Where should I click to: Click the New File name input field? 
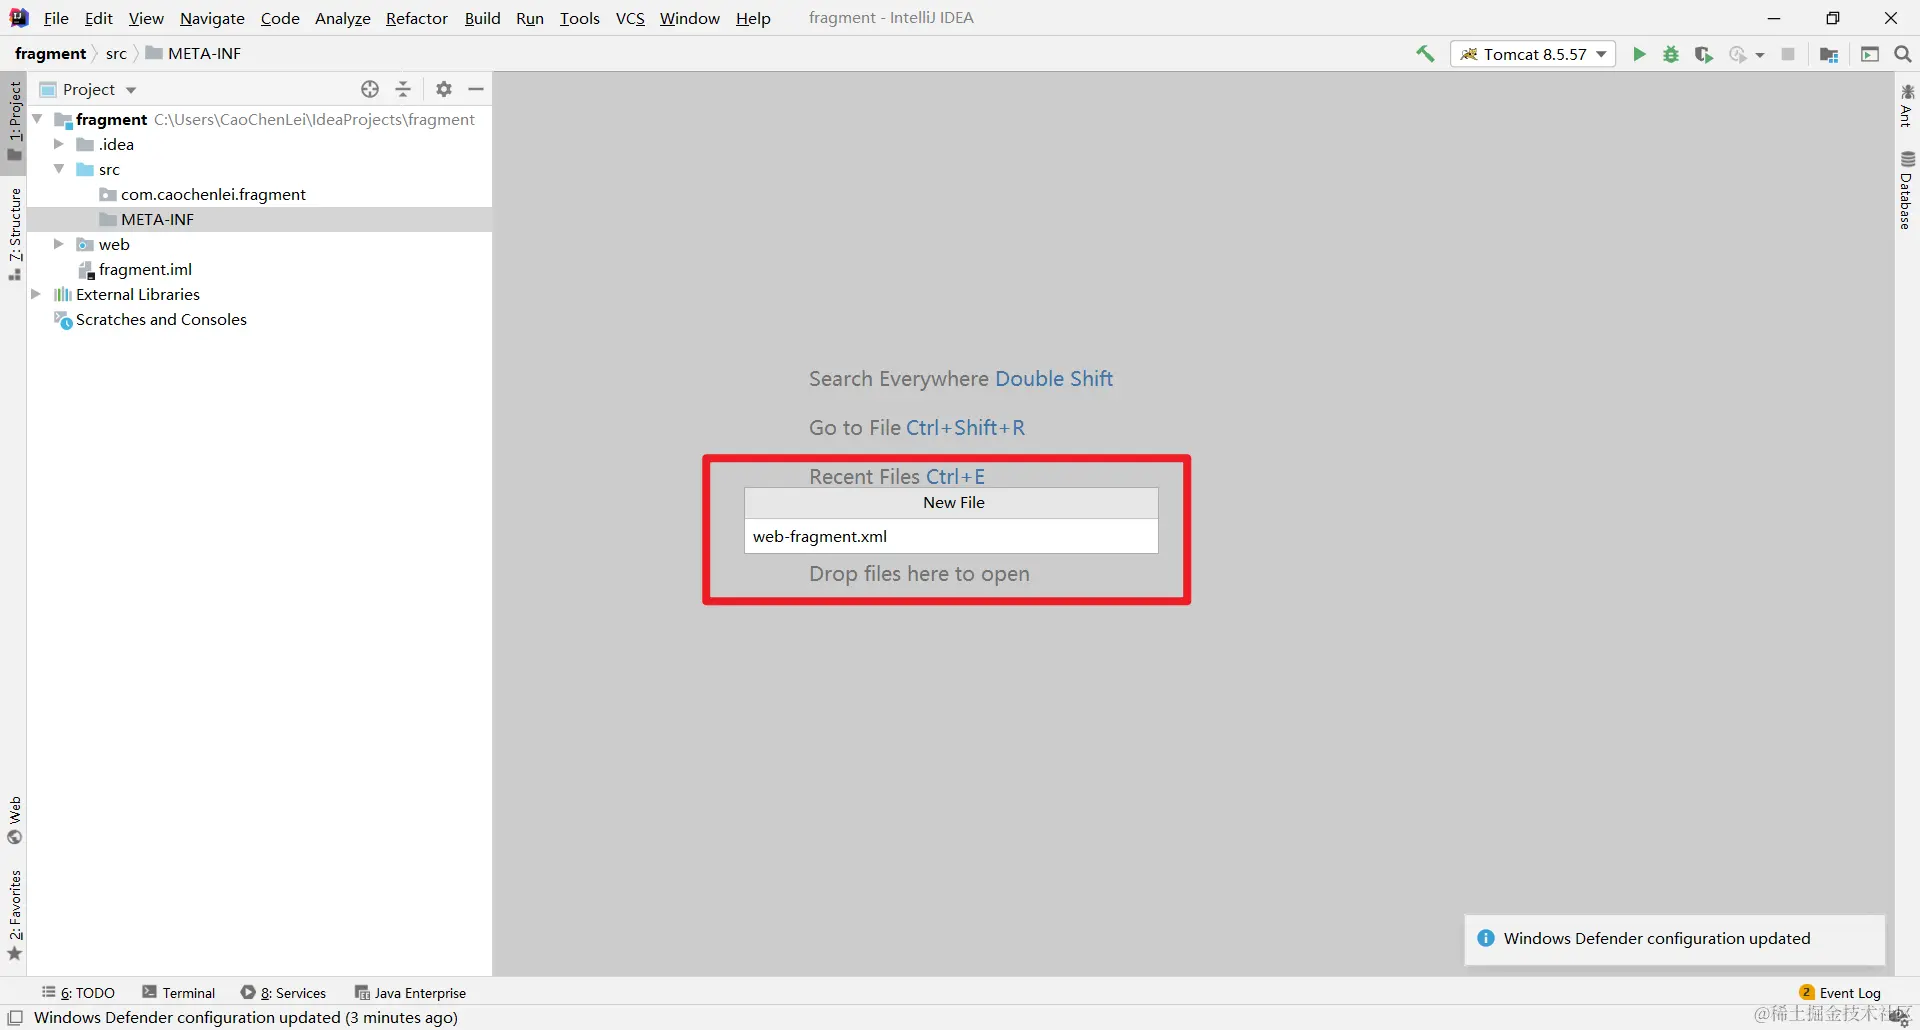951,536
